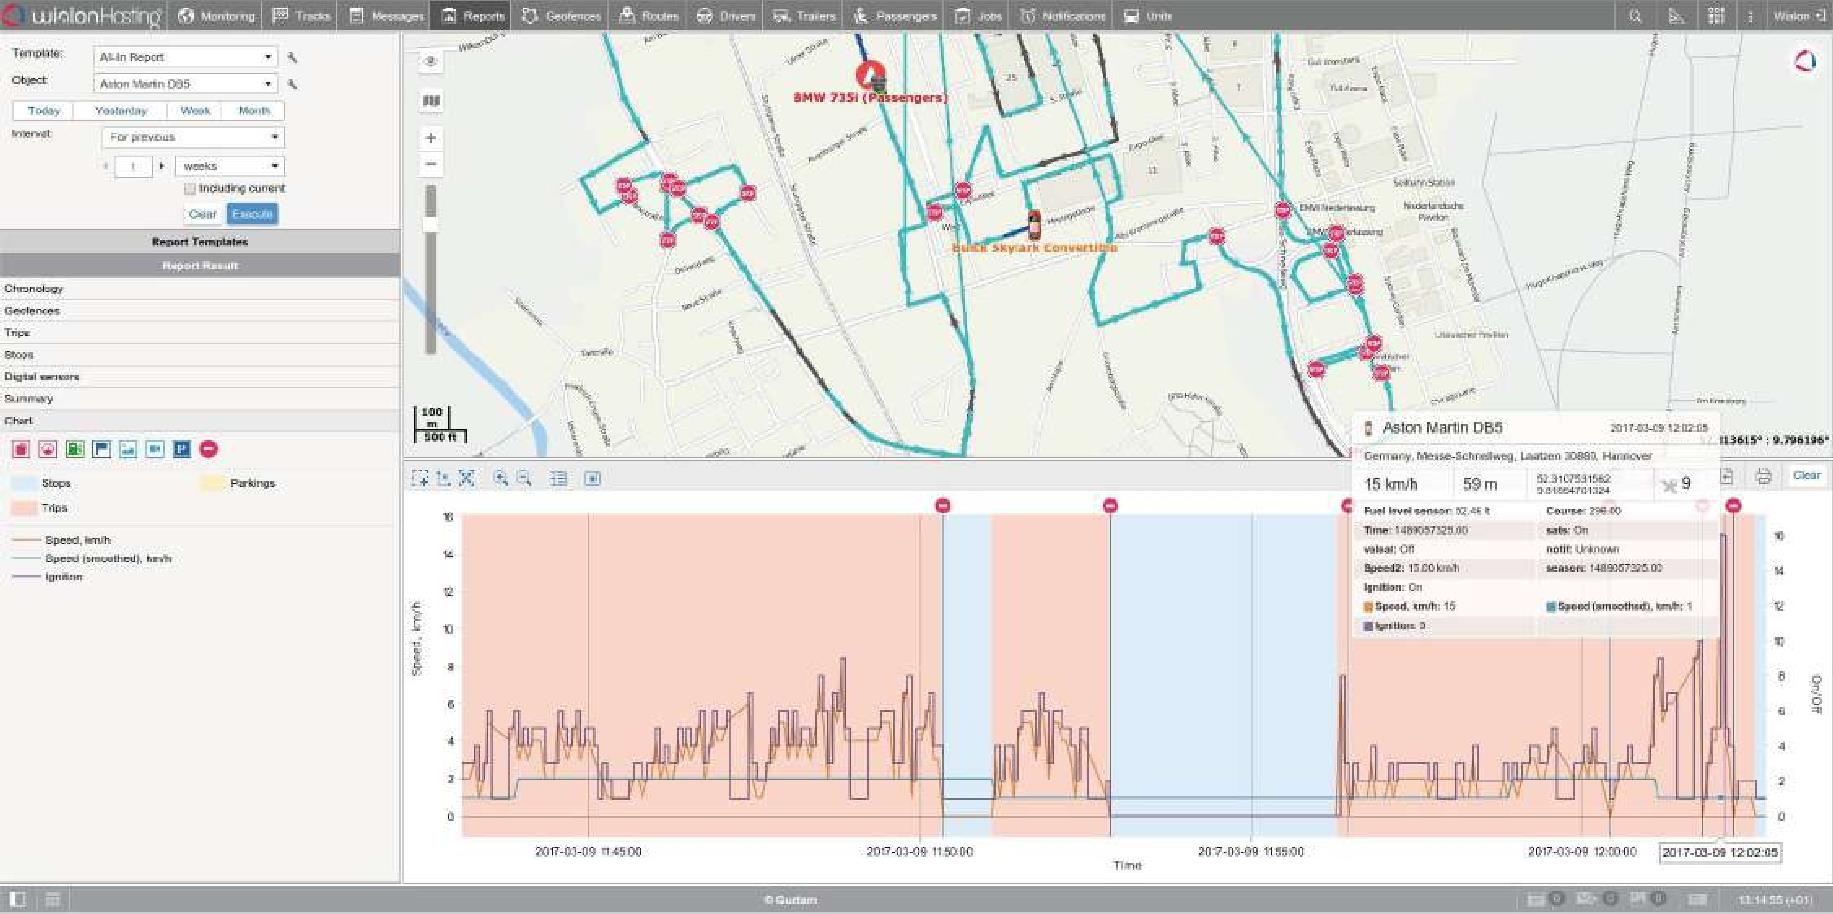Open the Notifications tab
Viewport: 1833px width, 914px height.
[x=1063, y=16]
